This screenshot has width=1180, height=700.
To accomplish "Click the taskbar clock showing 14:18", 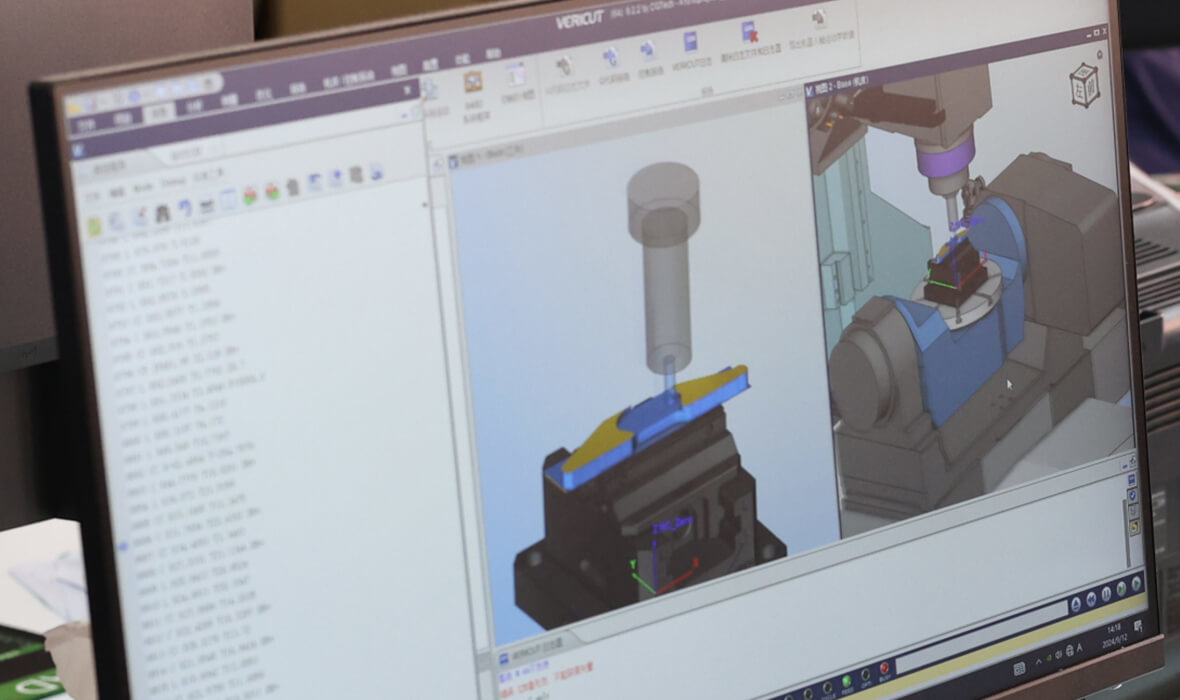I will point(1115,637).
